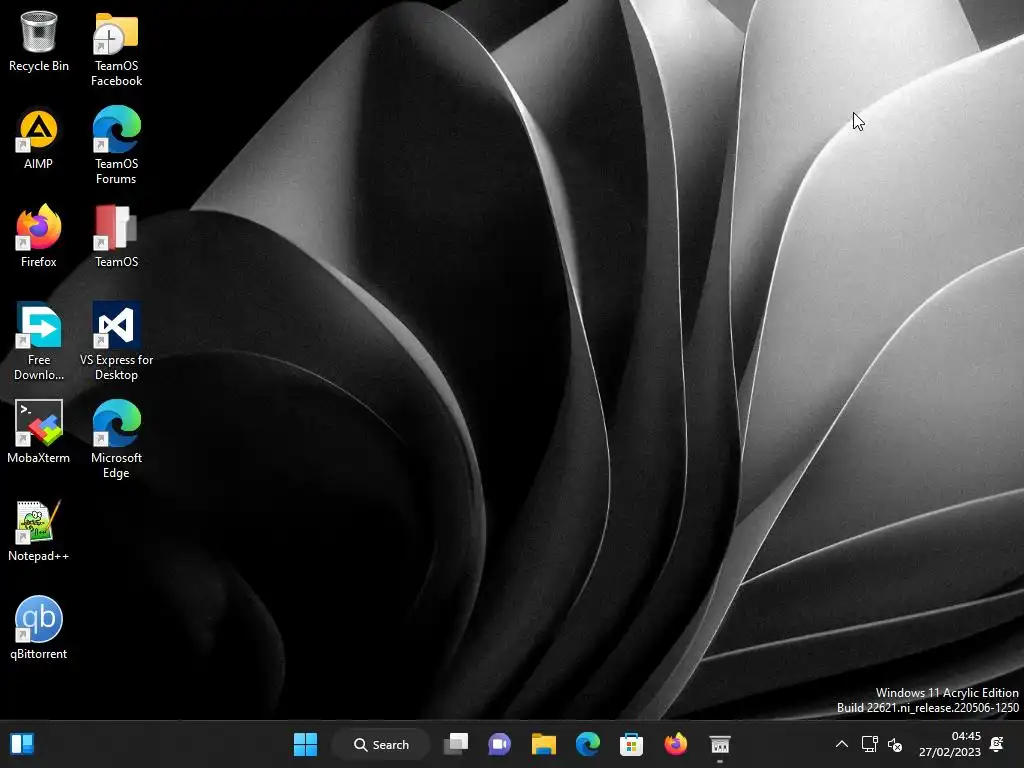Select the Free Download Manager shortcut

[x=39, y=343]
